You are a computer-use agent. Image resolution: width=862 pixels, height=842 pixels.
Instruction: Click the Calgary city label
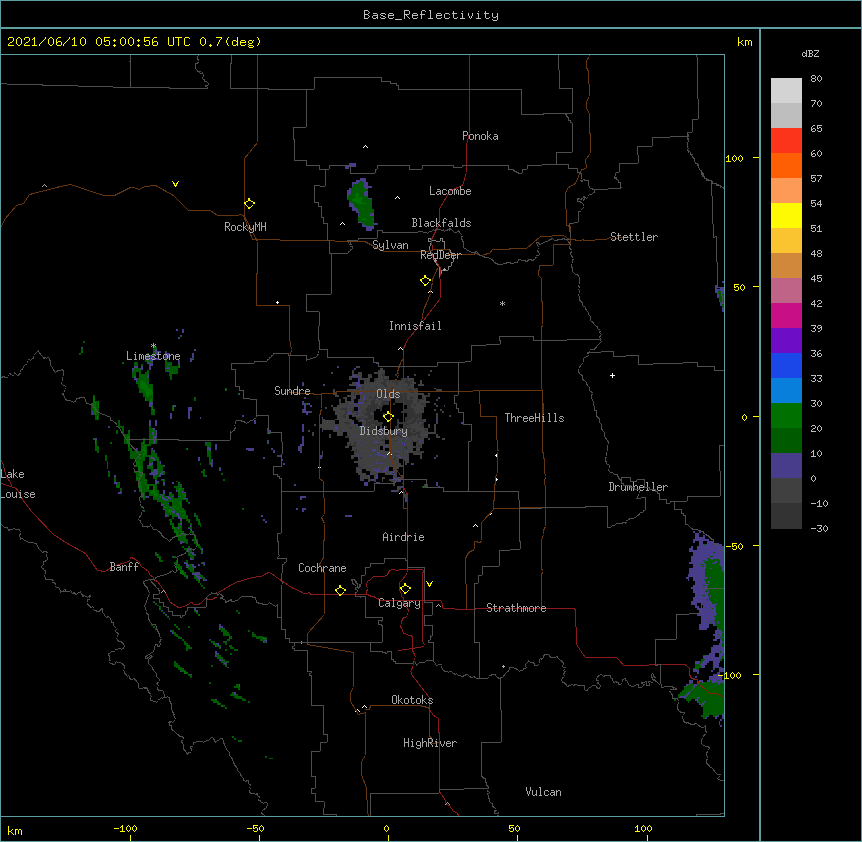point(399,603)
